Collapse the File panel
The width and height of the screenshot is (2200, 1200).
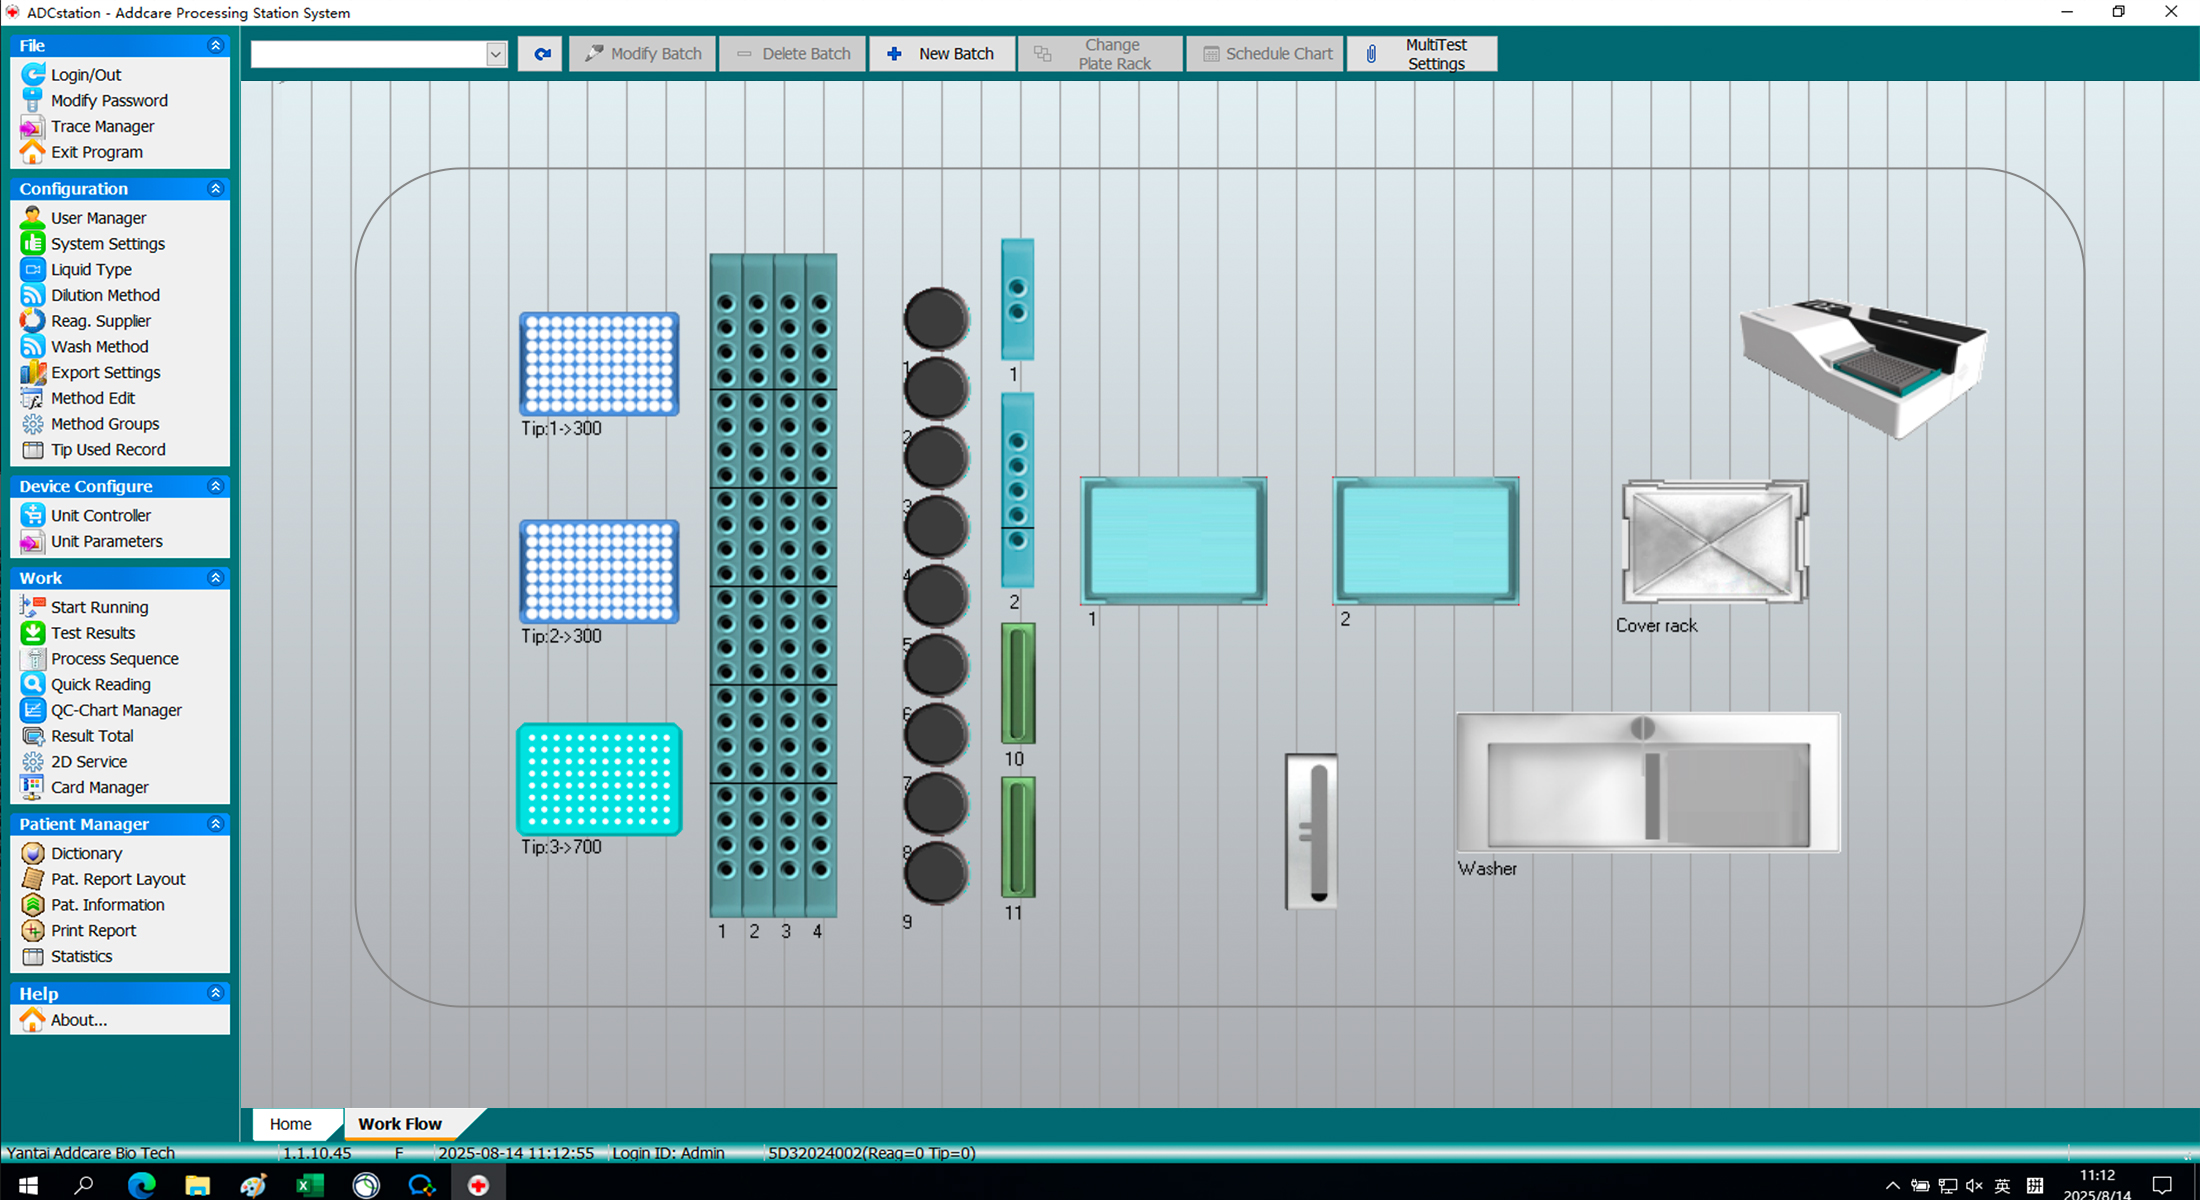(x=215, y=45)
